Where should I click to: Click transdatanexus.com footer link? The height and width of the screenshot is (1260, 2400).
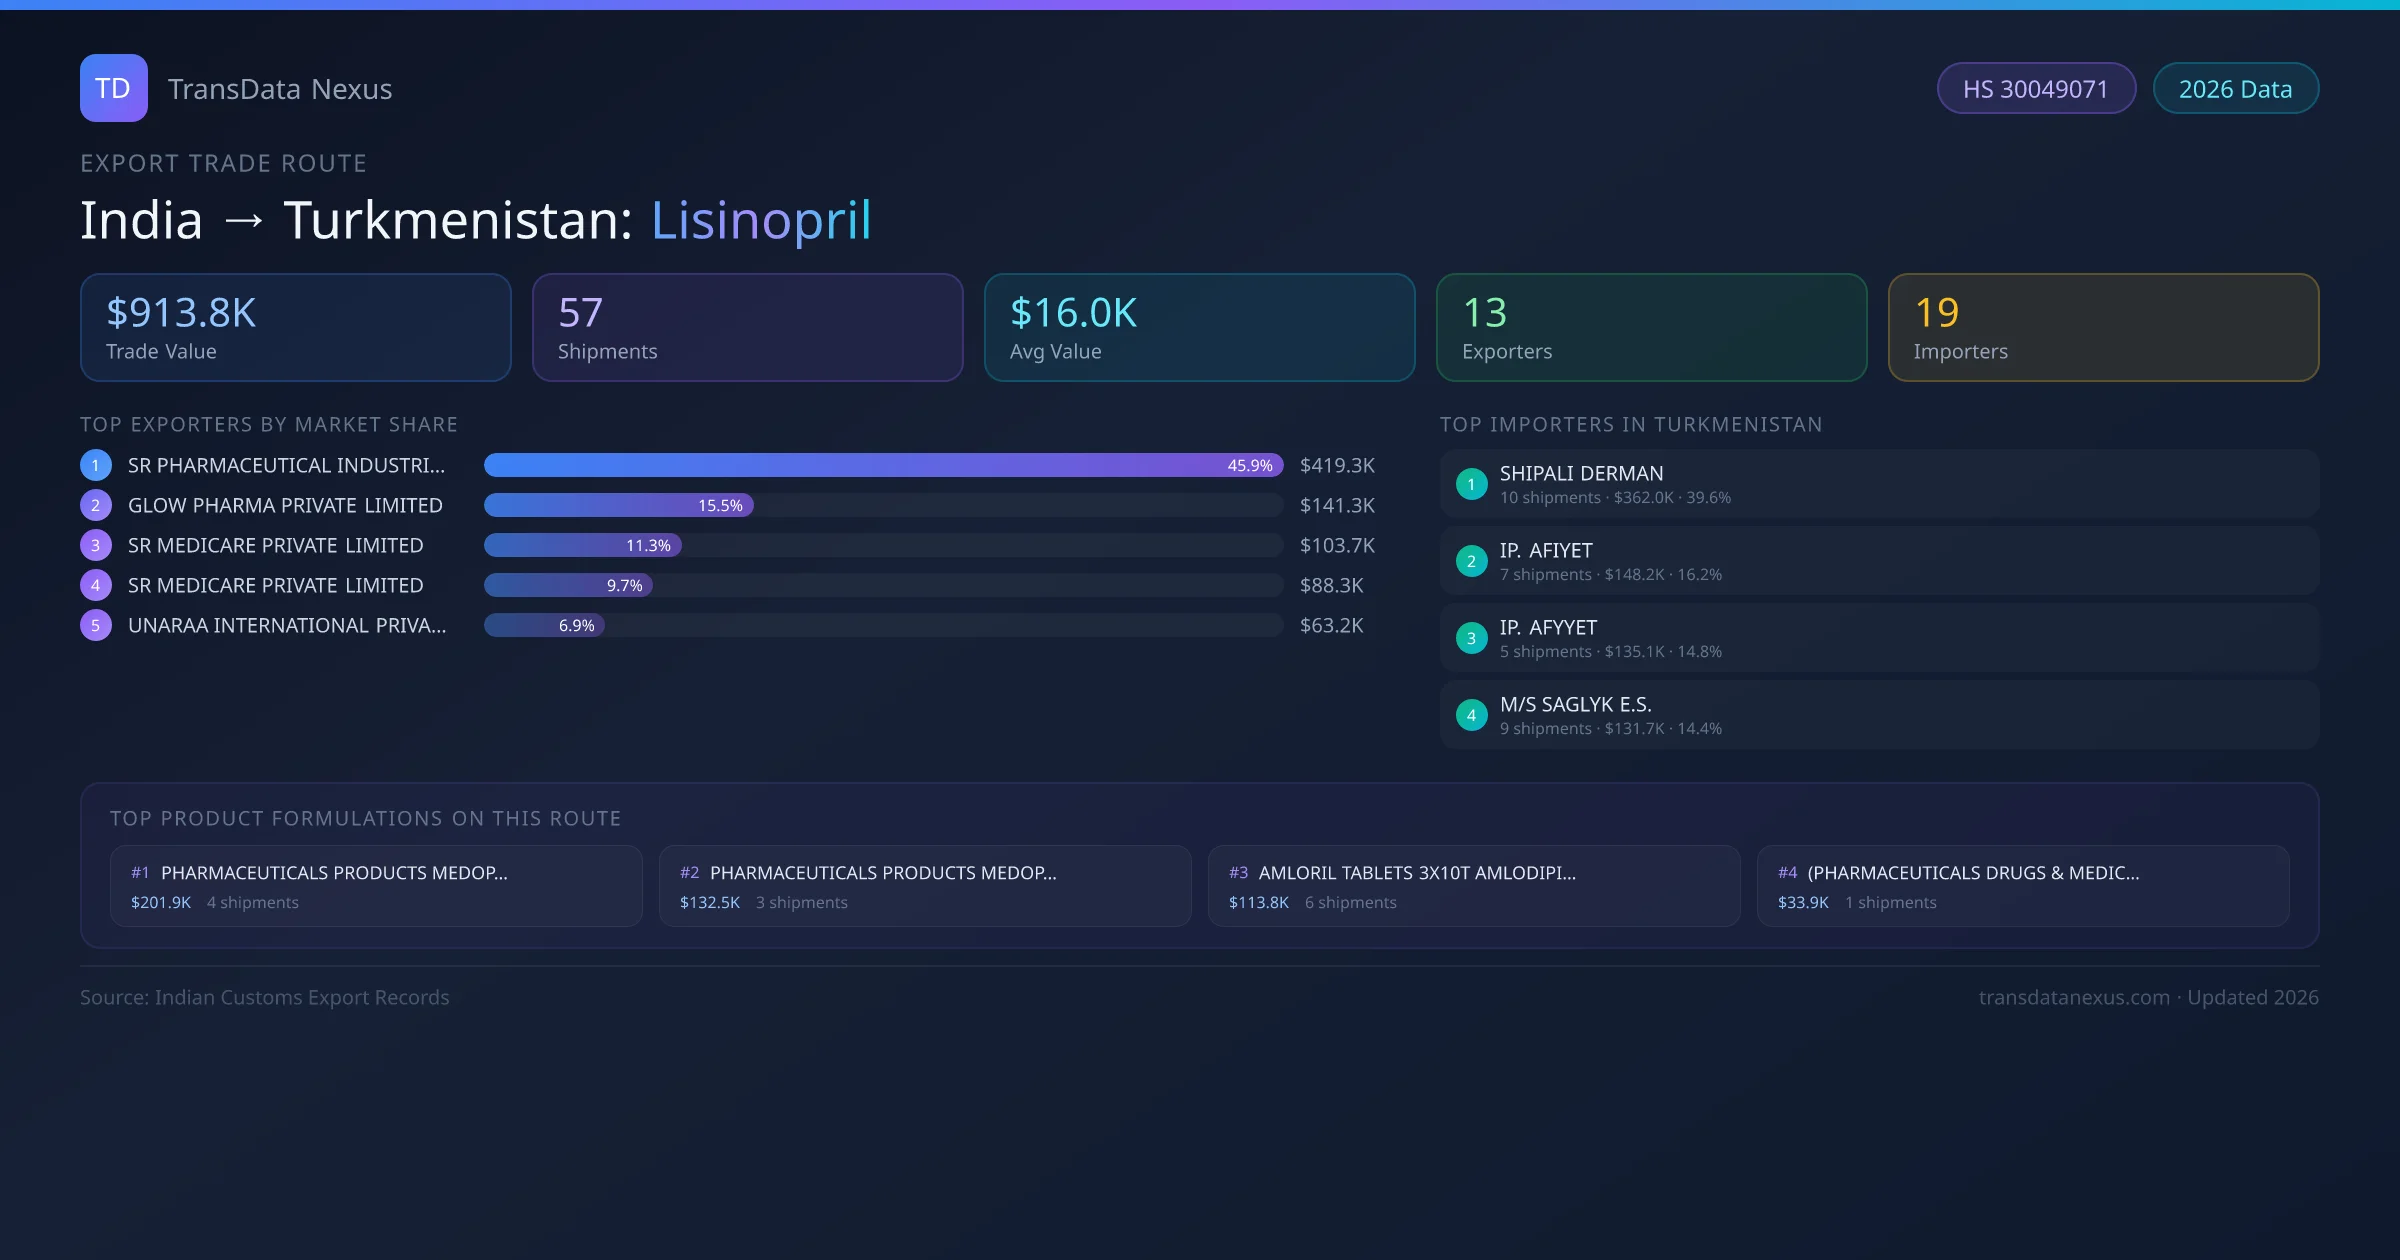pyautogui.click(x=2074, y=997)
